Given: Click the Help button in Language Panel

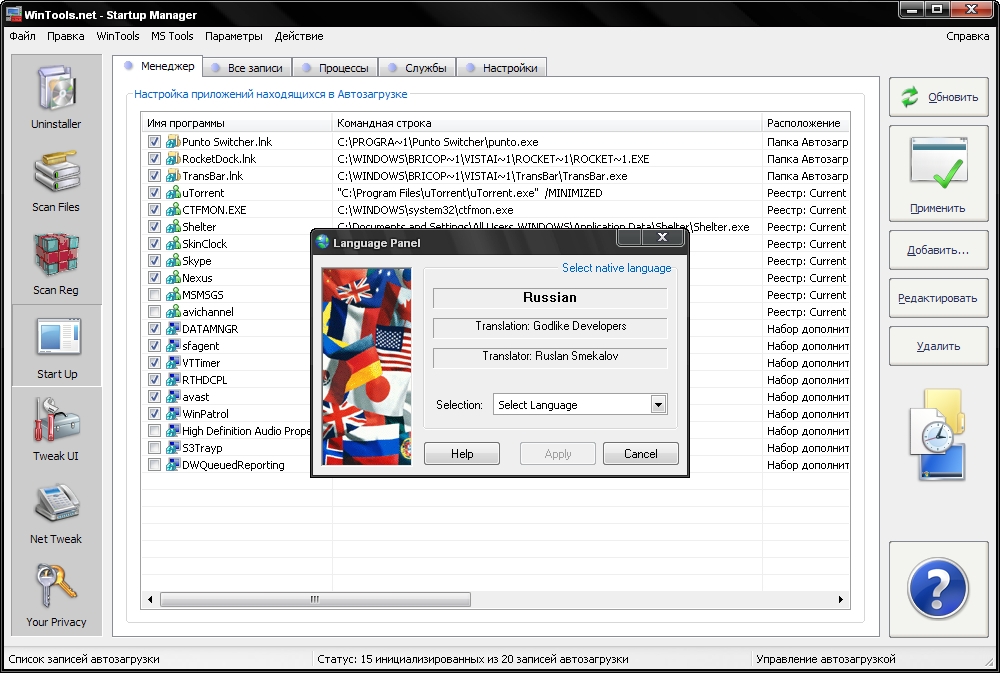Looking at the screenshot, I should point(462,454).
